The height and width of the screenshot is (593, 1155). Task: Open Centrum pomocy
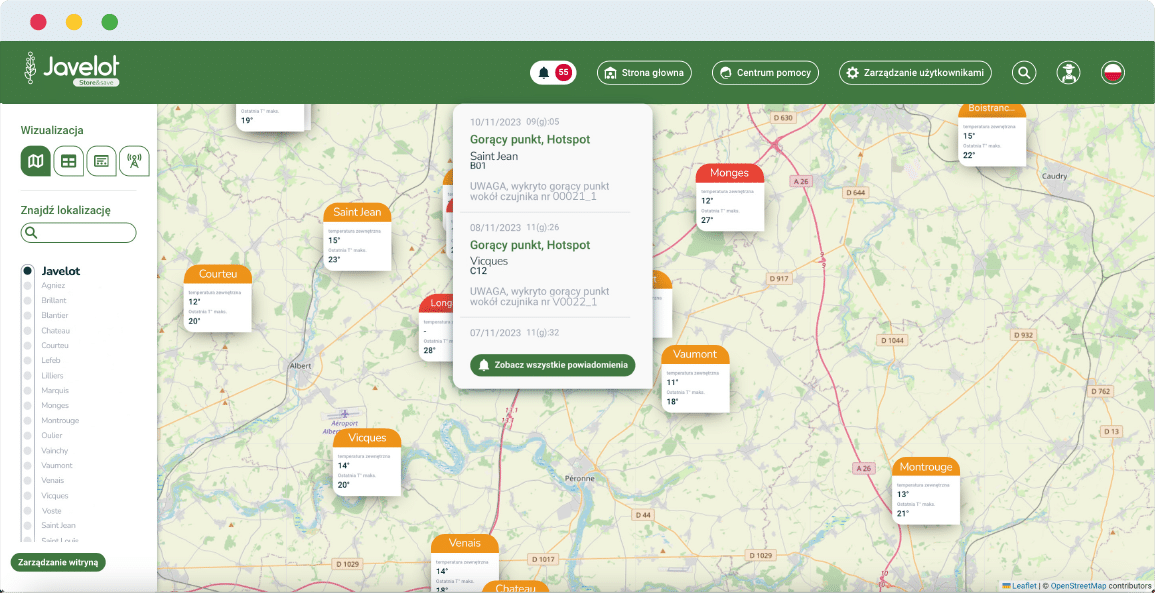[765, 73]
